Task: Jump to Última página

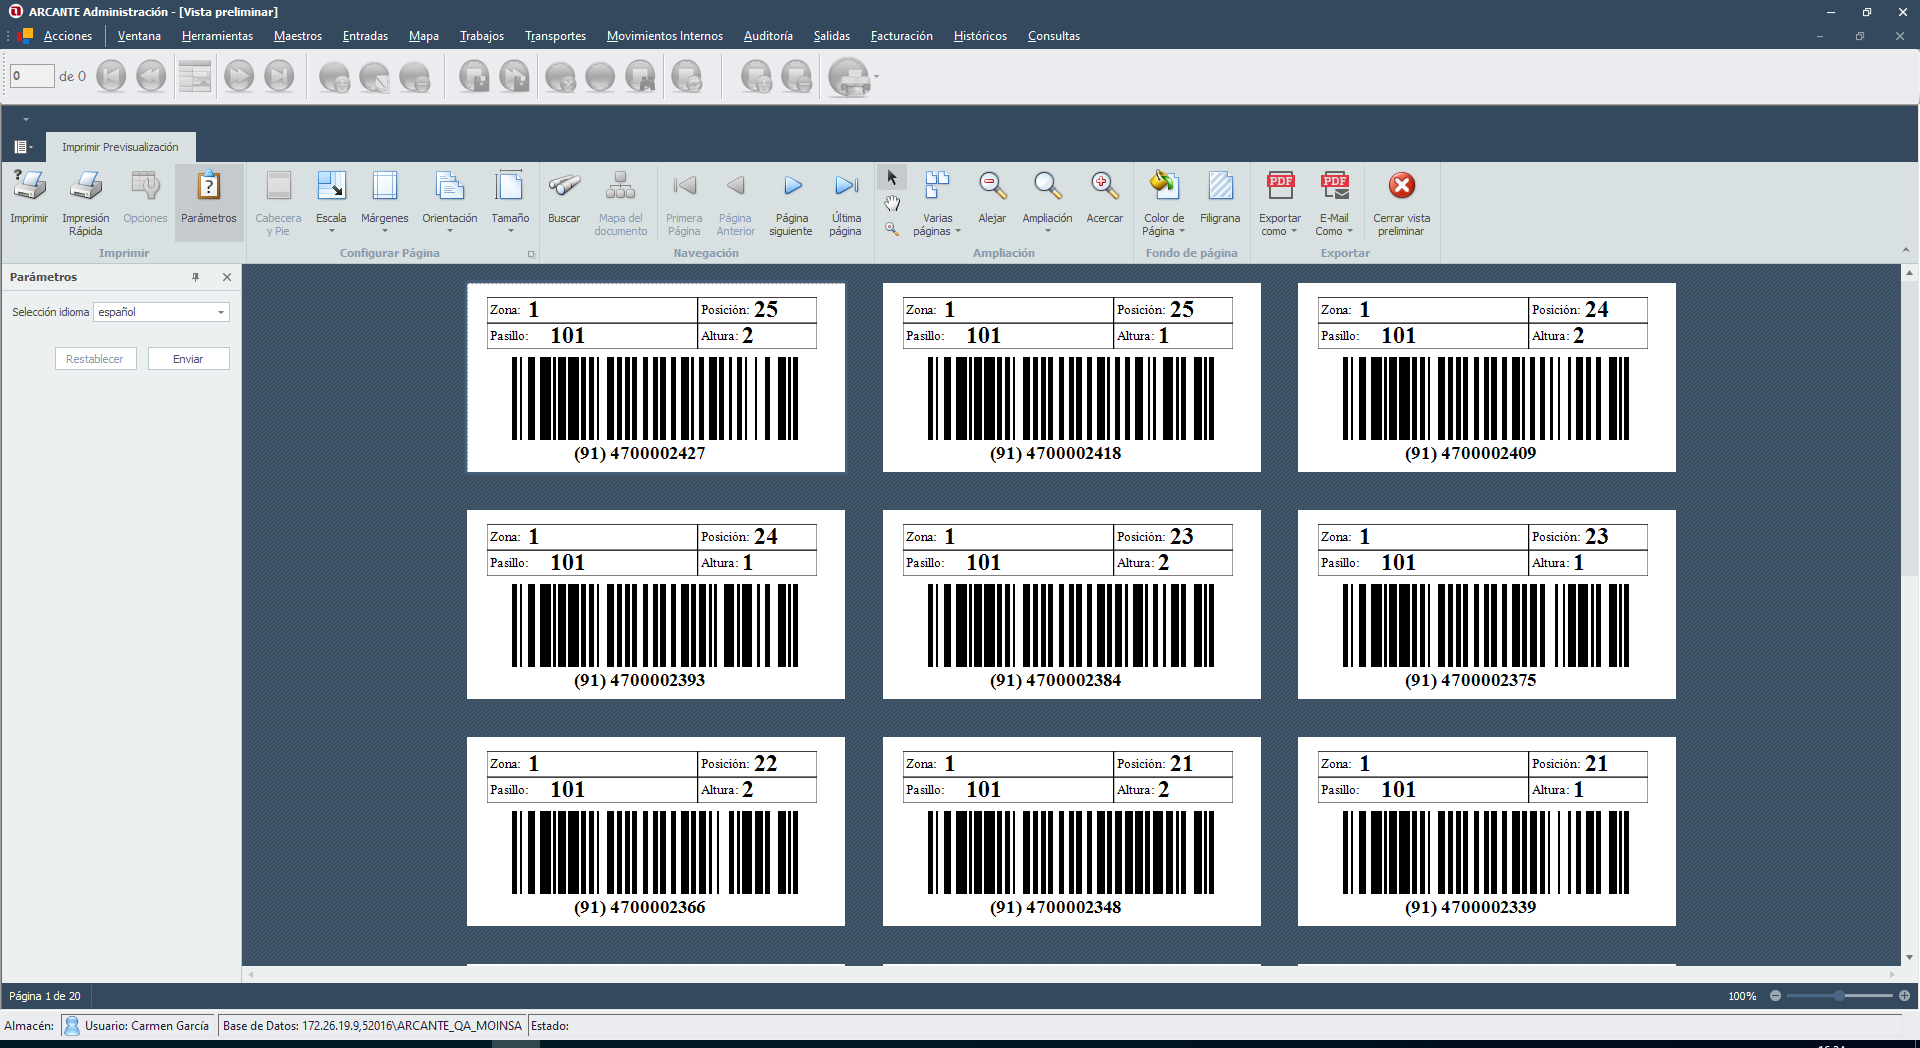Action: click(x=846, y=202)
